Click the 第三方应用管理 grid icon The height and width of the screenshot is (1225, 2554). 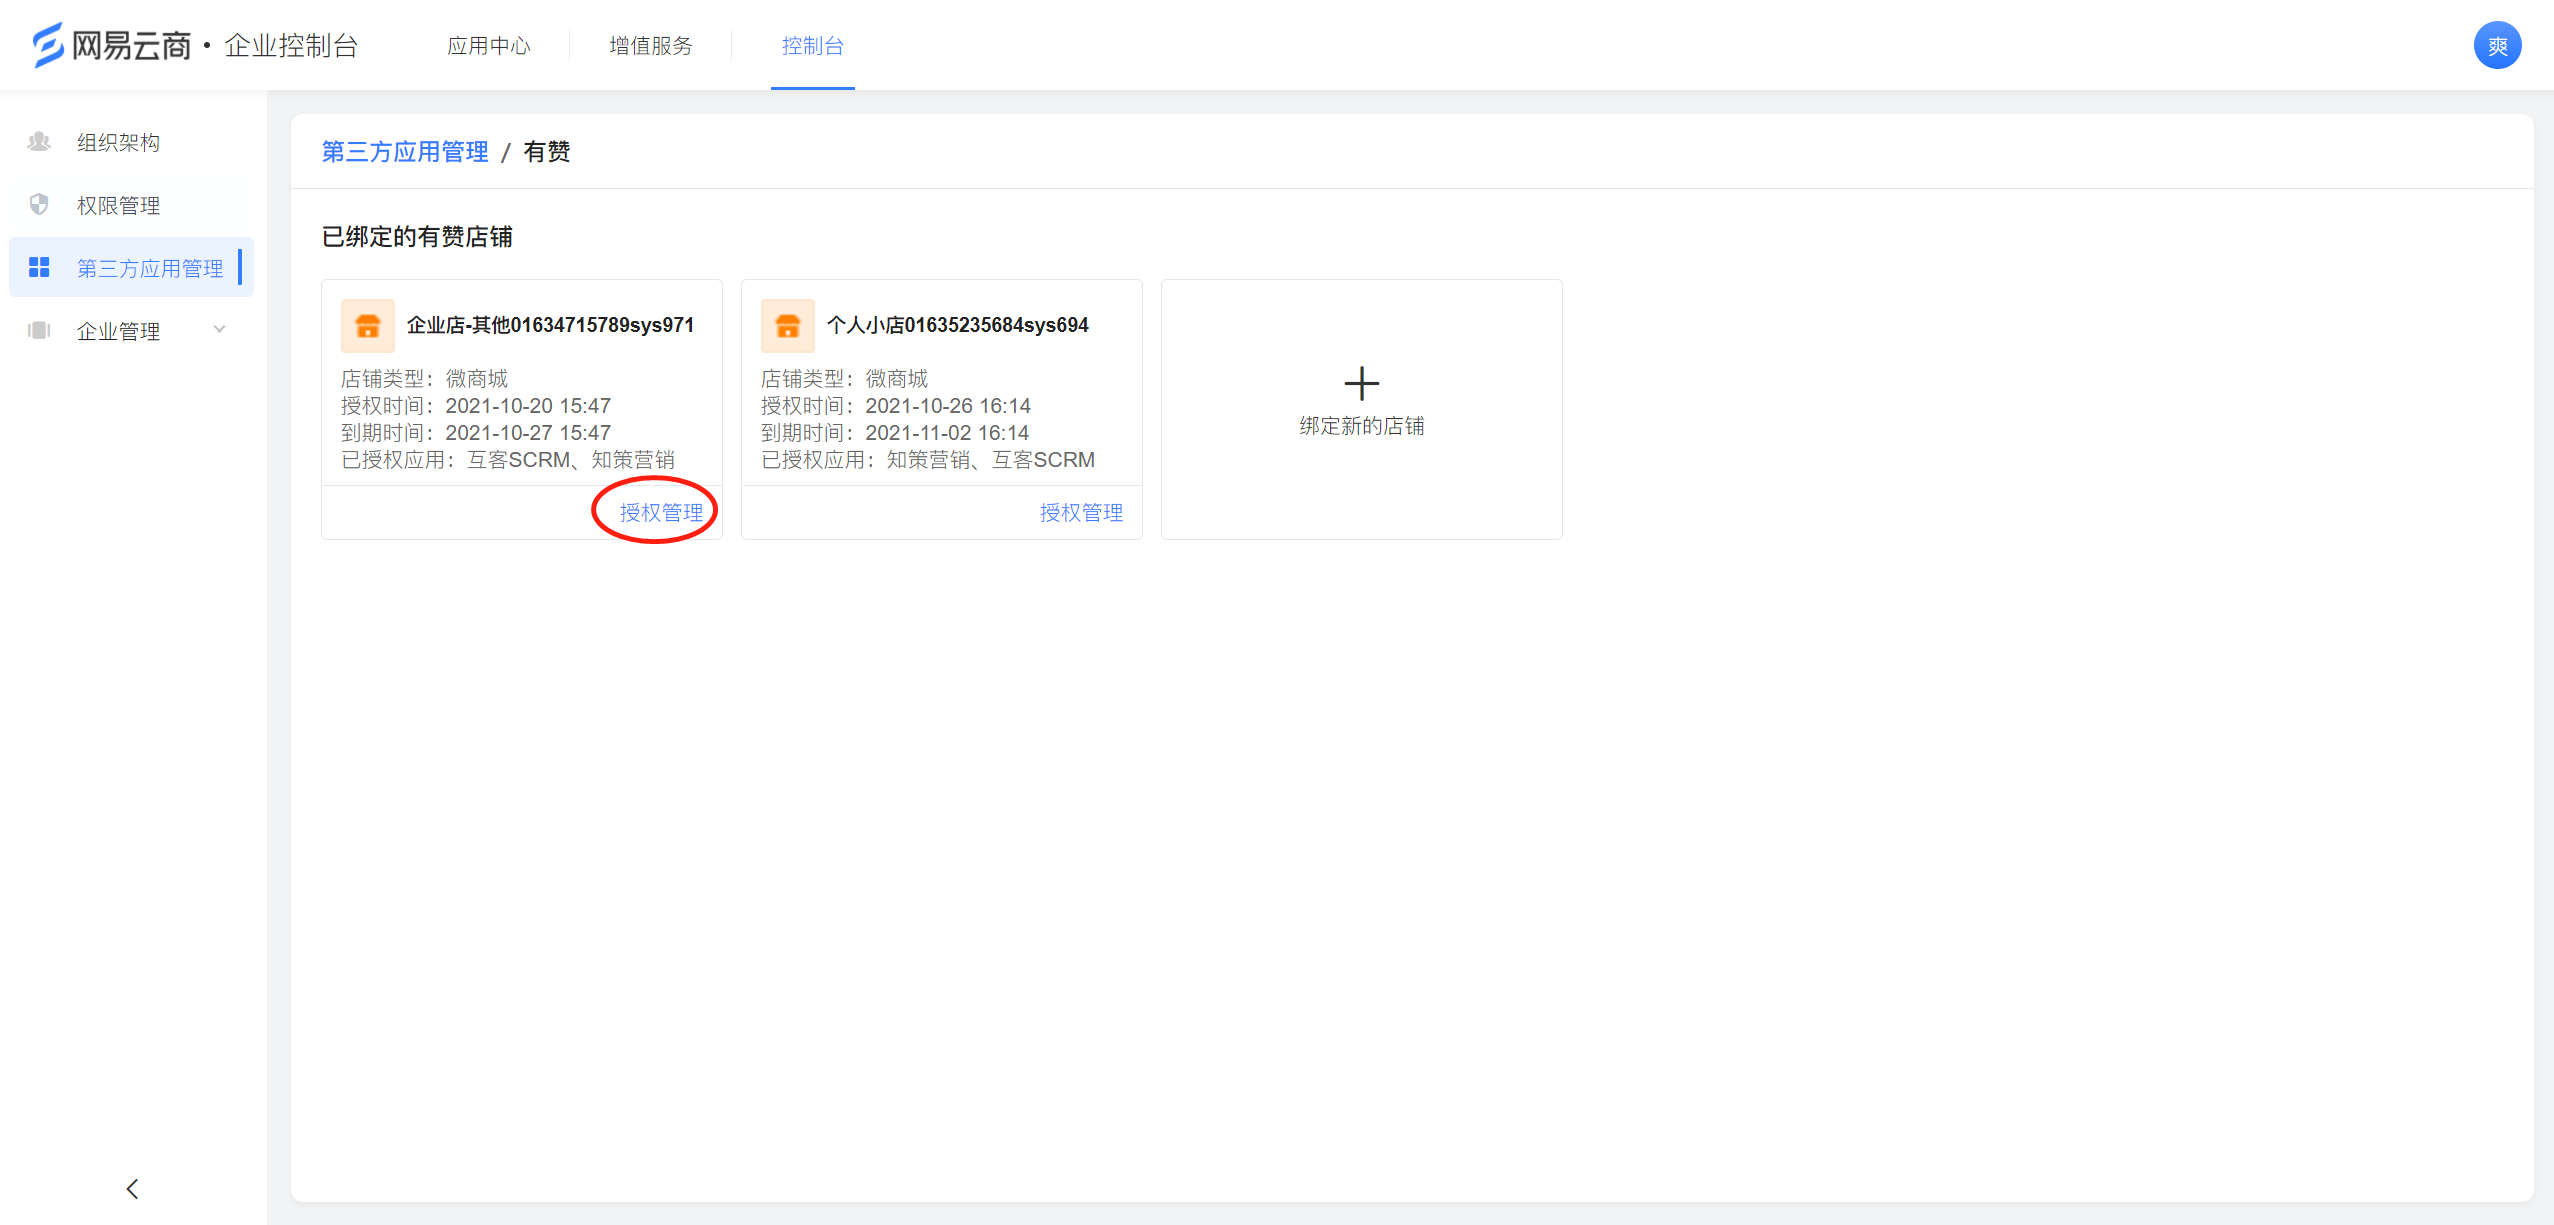[x=39, y=267]
